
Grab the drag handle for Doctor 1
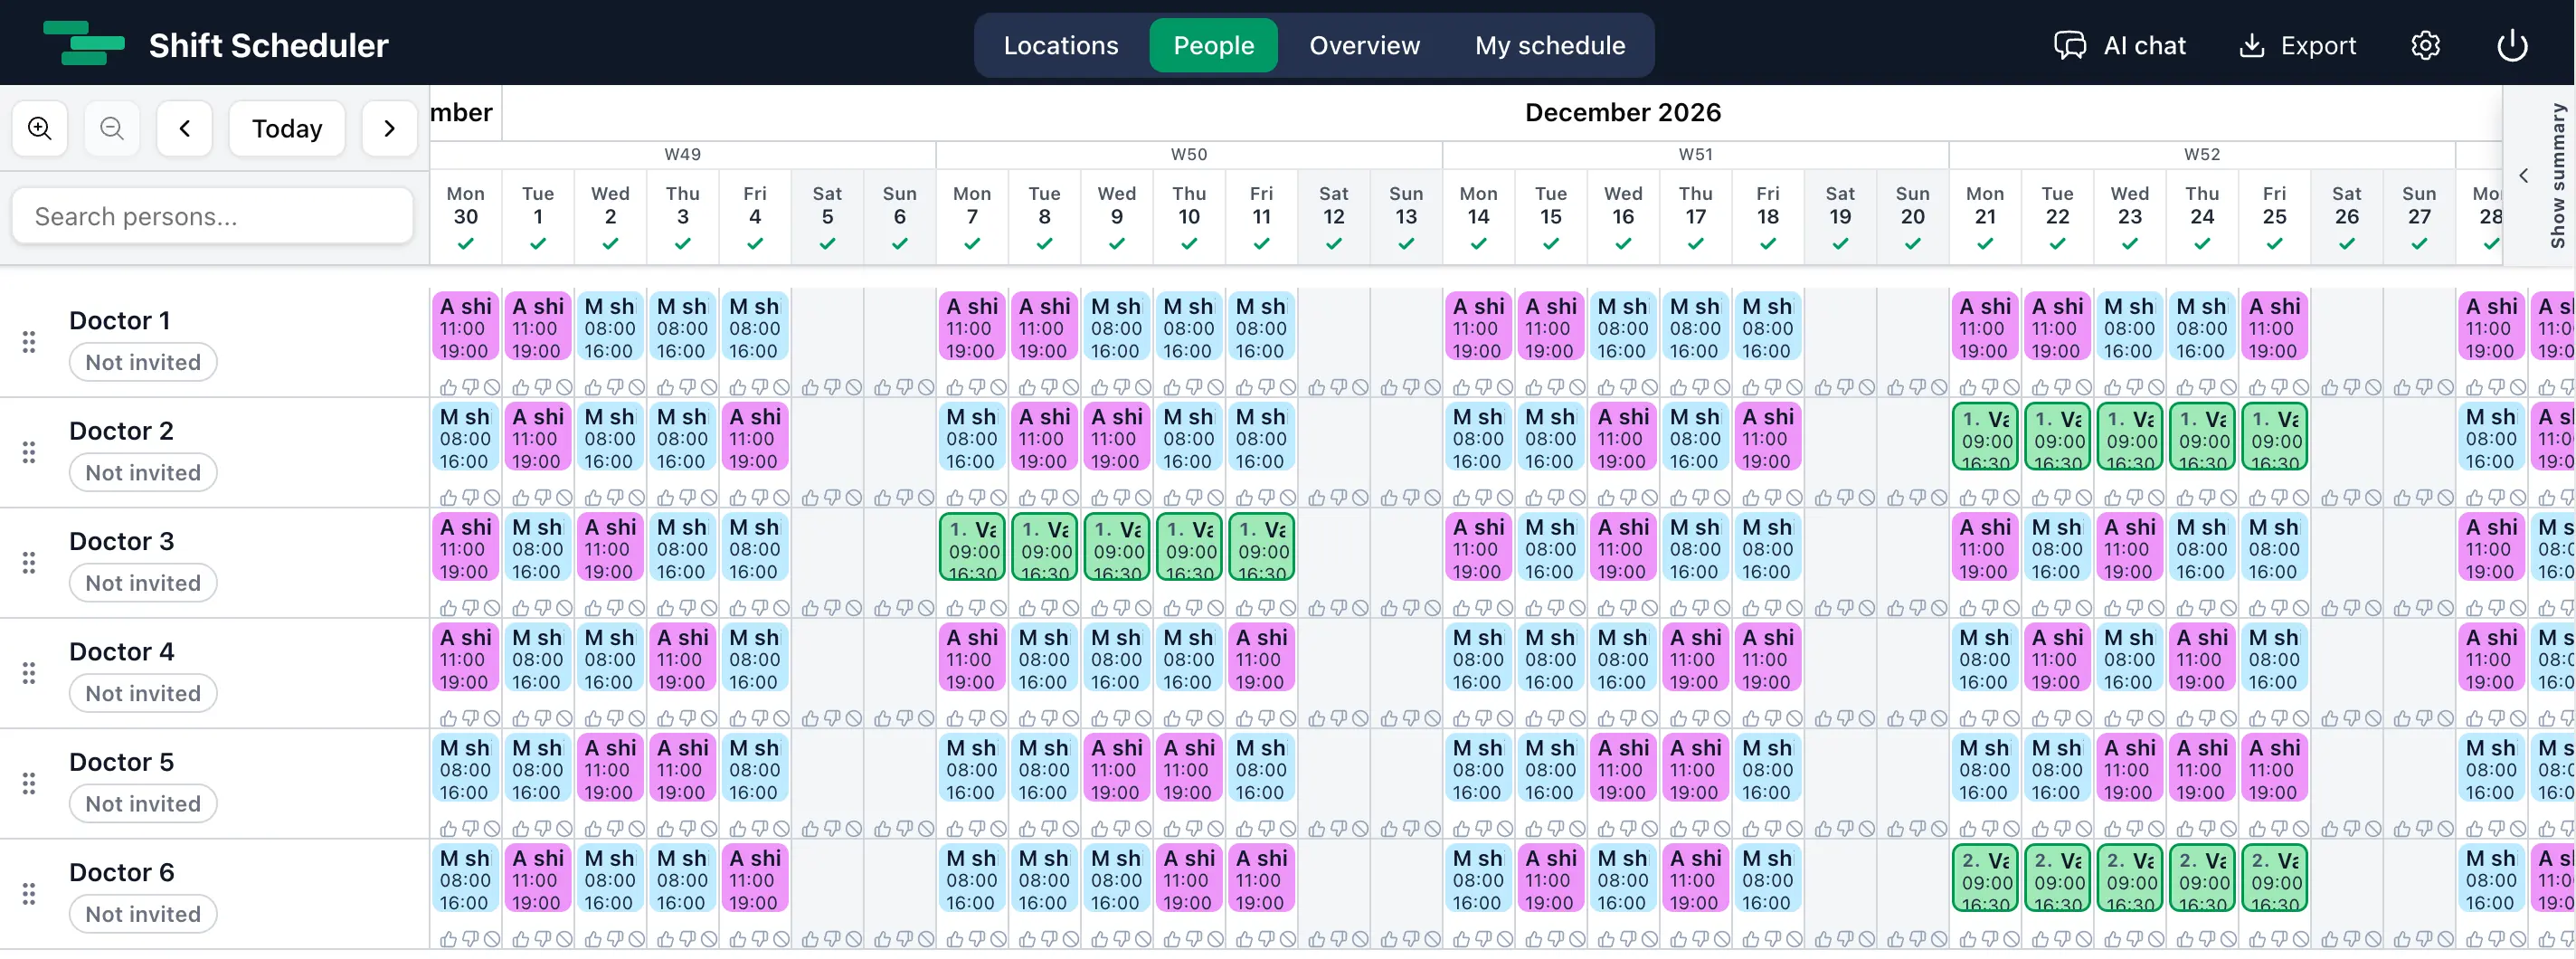pos(29,342)
